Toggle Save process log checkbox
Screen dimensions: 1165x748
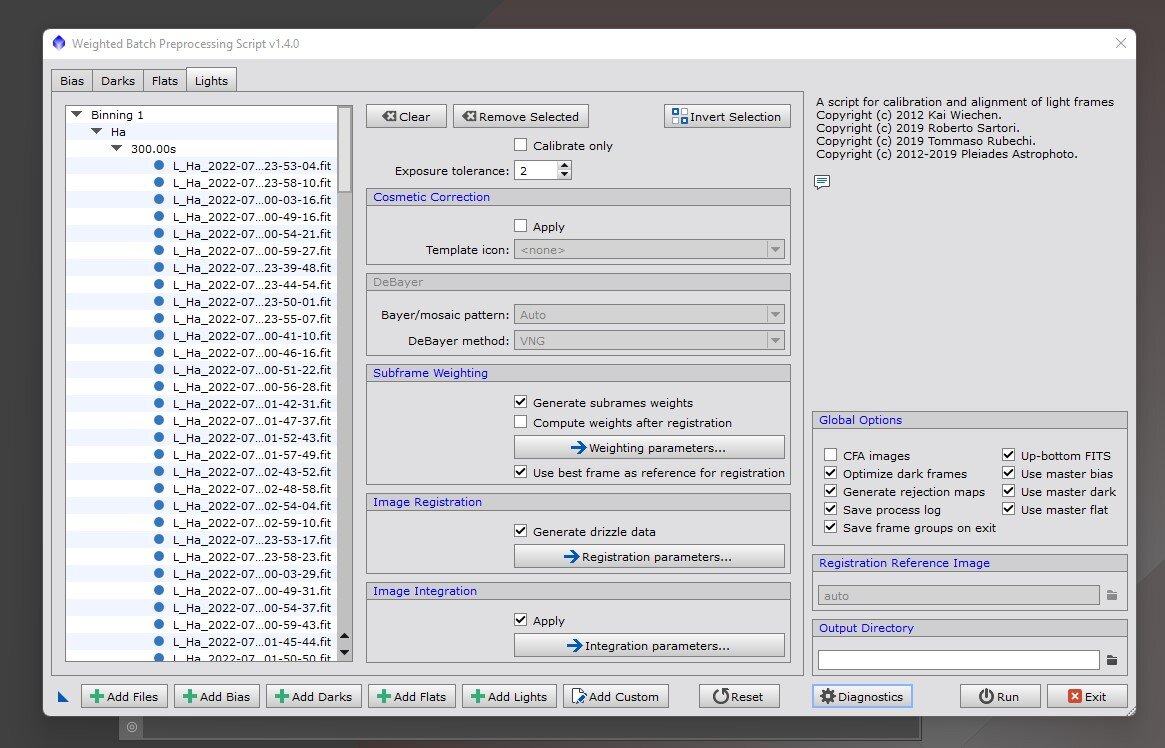831,509
